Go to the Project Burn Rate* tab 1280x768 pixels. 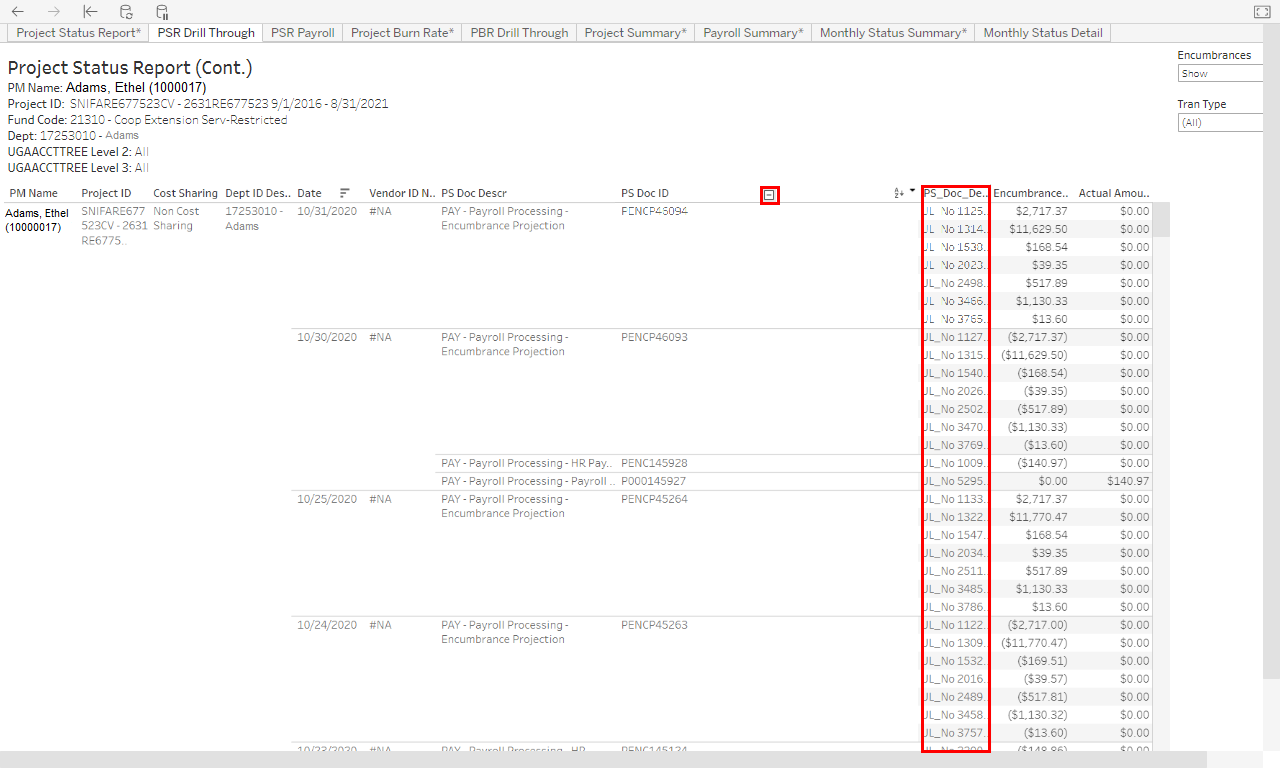pos(402,33)
